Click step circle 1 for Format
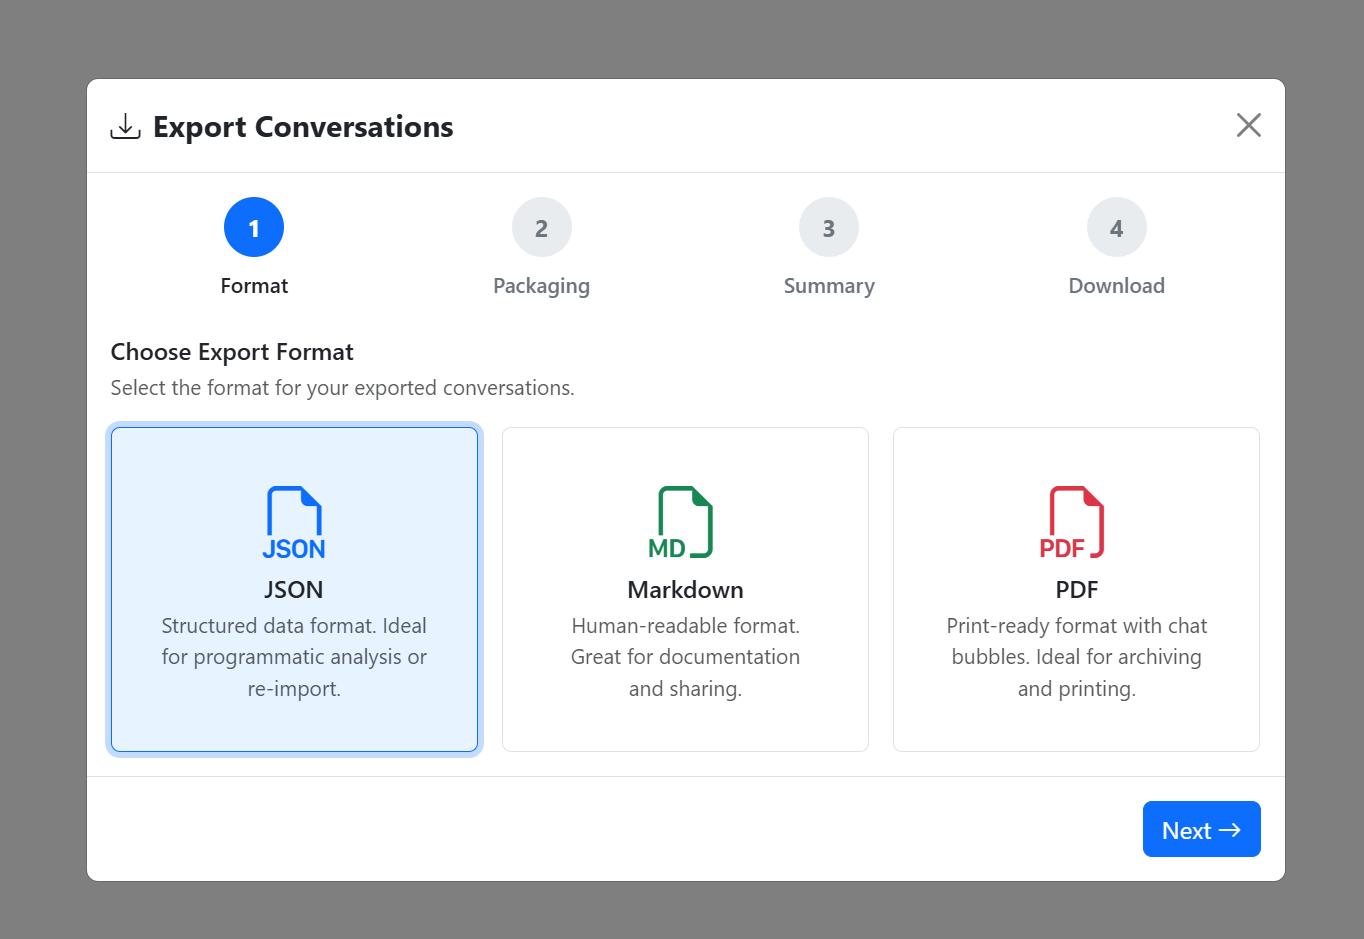 click(x=253, y=227)
